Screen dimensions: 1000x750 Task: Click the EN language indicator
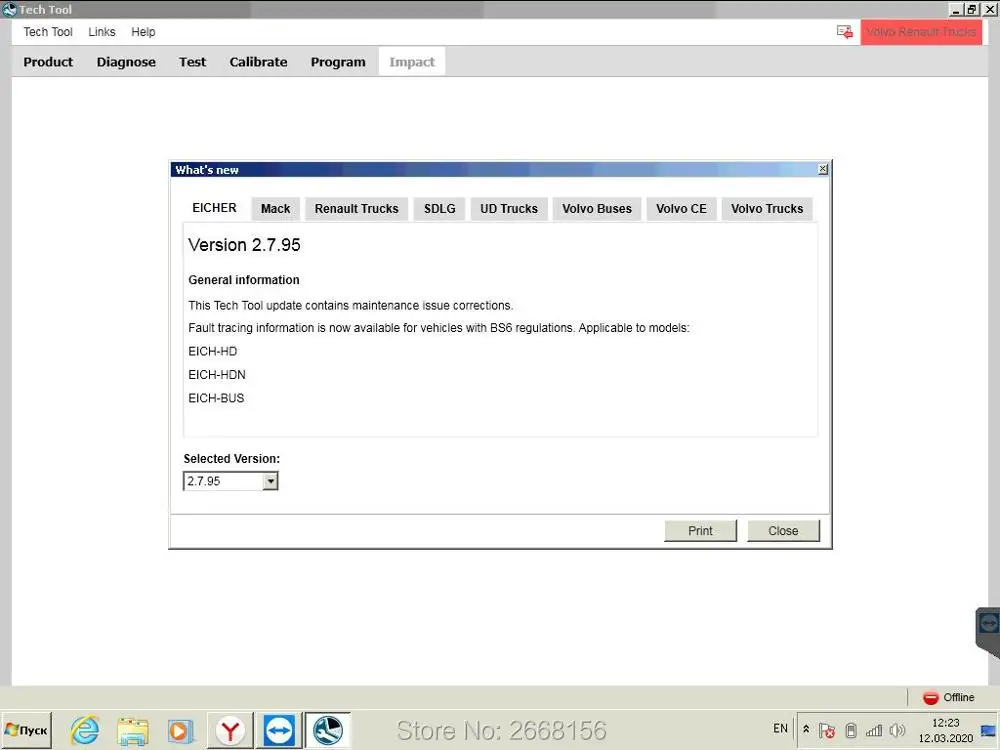pos(780,728)
